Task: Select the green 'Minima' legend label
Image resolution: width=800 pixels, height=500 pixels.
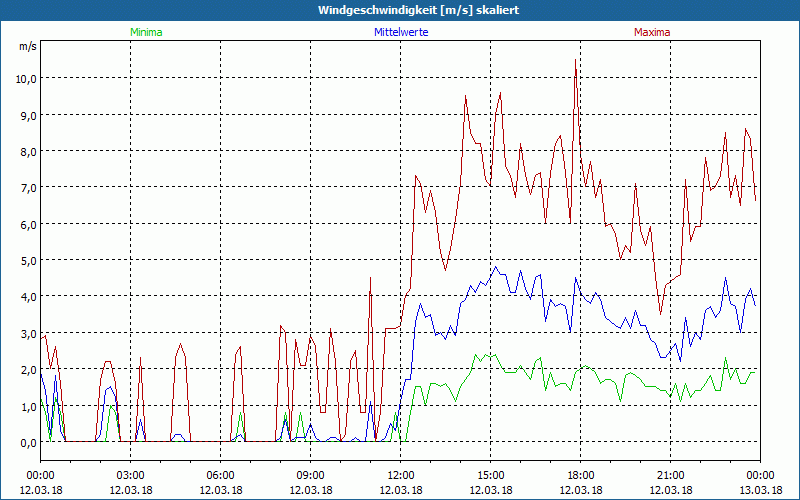Action: [x=146, y=32]
